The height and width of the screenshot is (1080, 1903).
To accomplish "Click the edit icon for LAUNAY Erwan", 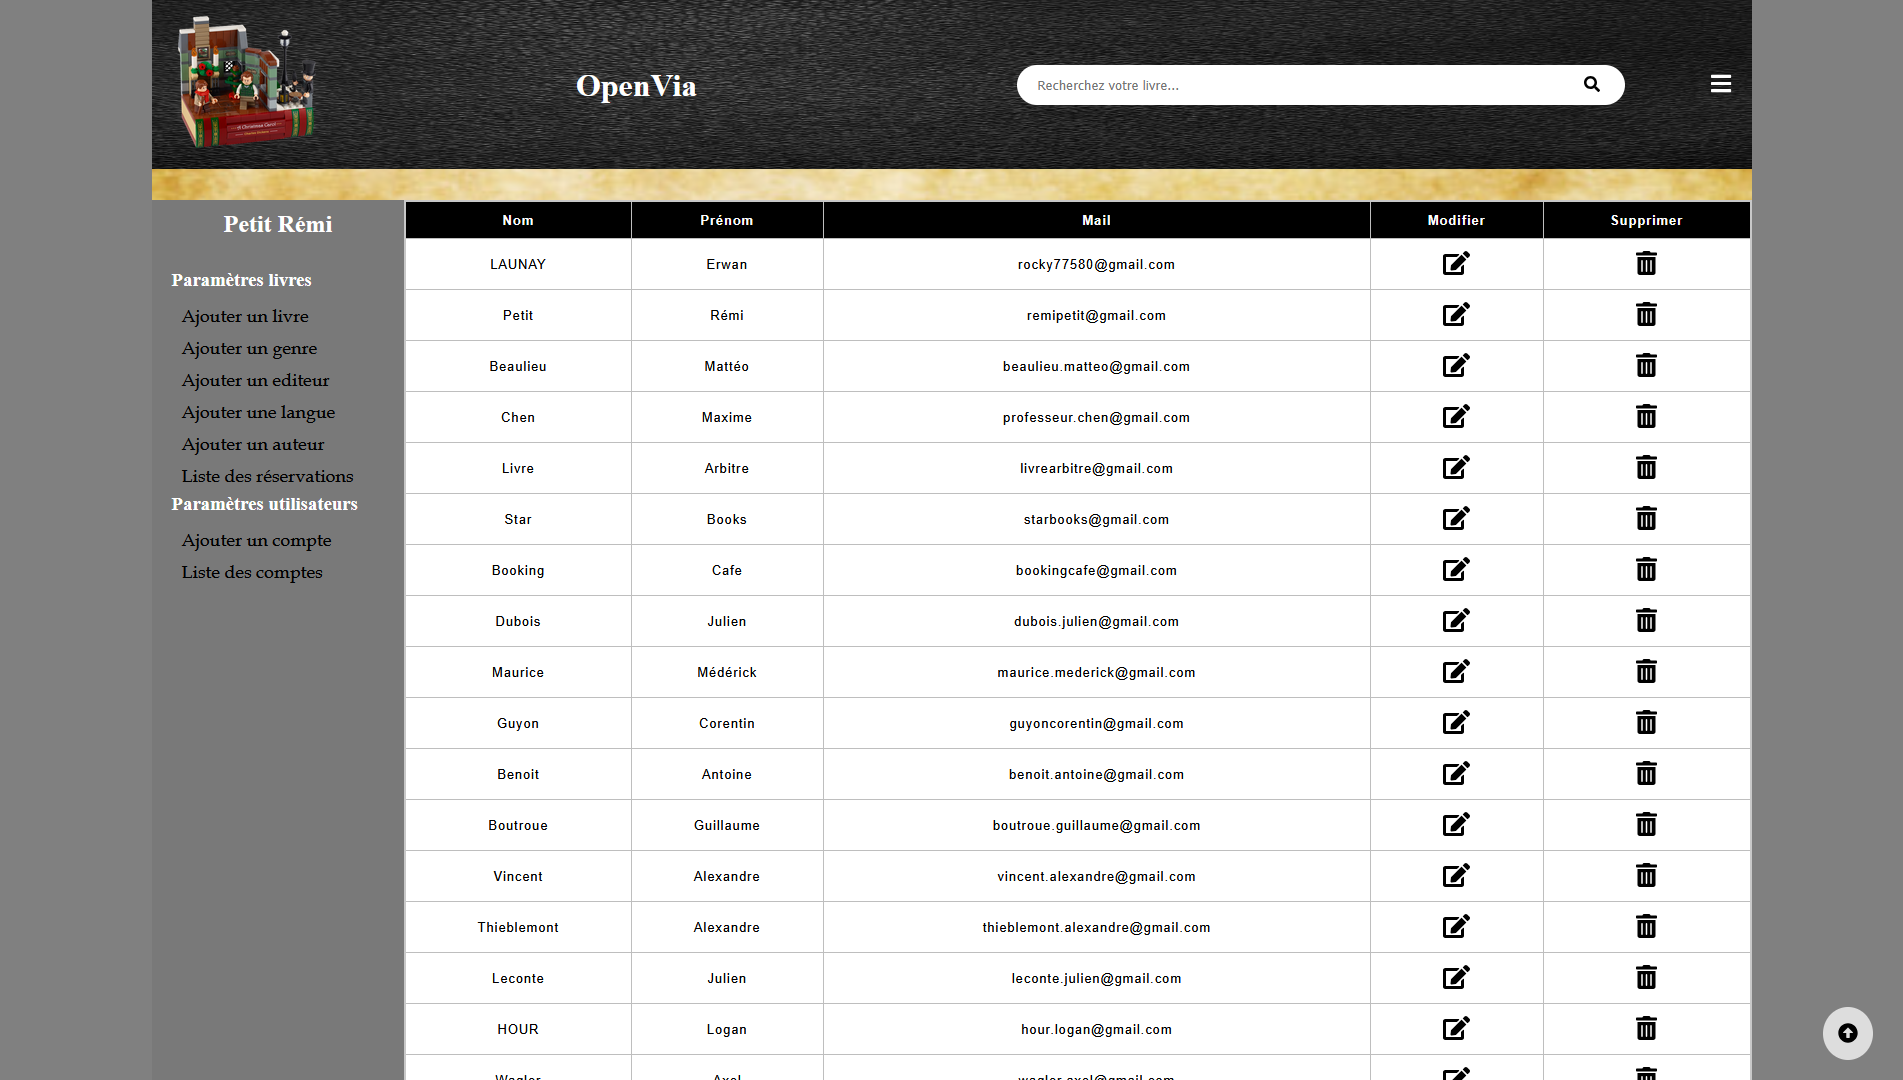I will [1456, 264].
